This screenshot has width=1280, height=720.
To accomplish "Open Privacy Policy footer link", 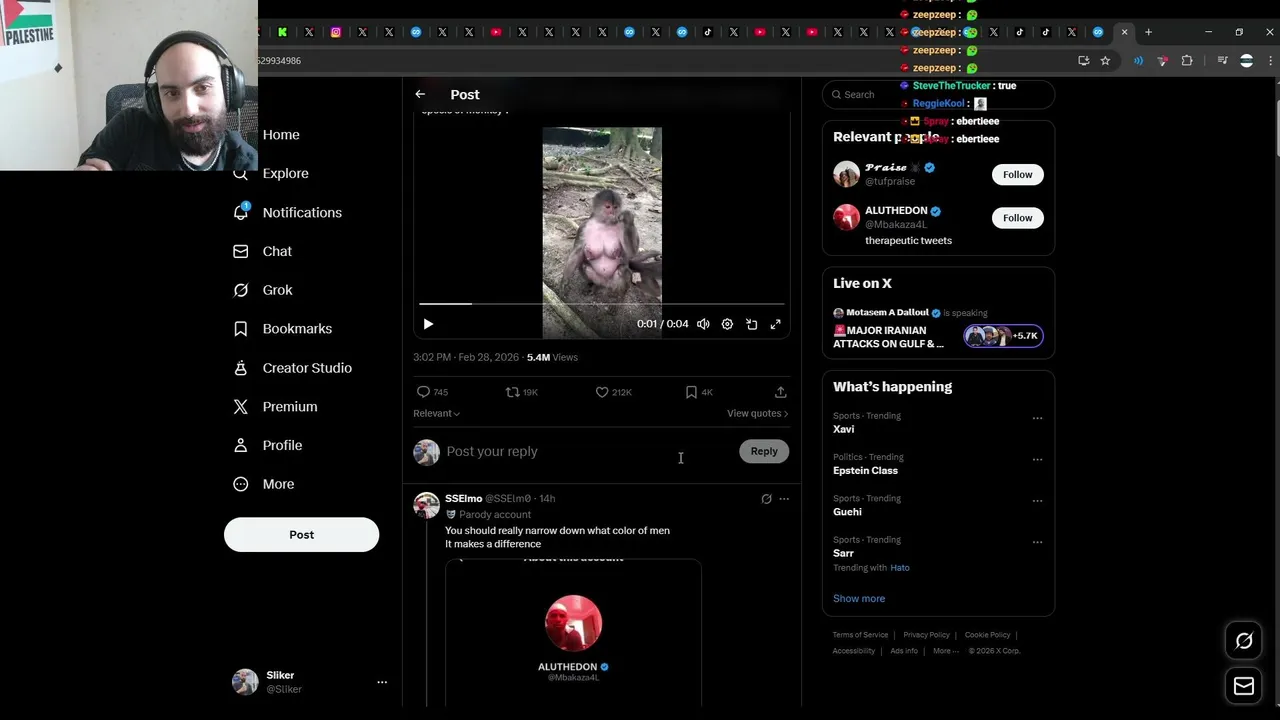I will 926,635.
